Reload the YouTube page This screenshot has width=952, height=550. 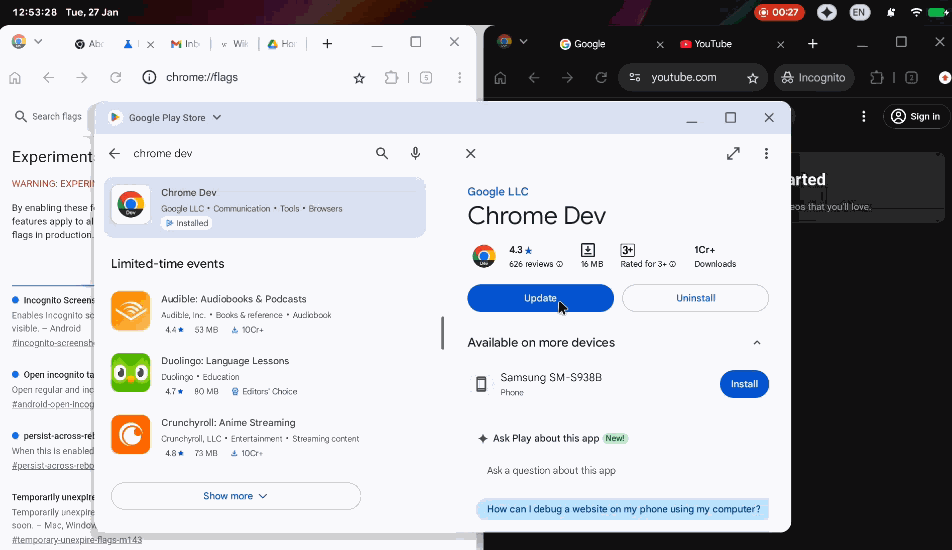[x=601, y=78]
